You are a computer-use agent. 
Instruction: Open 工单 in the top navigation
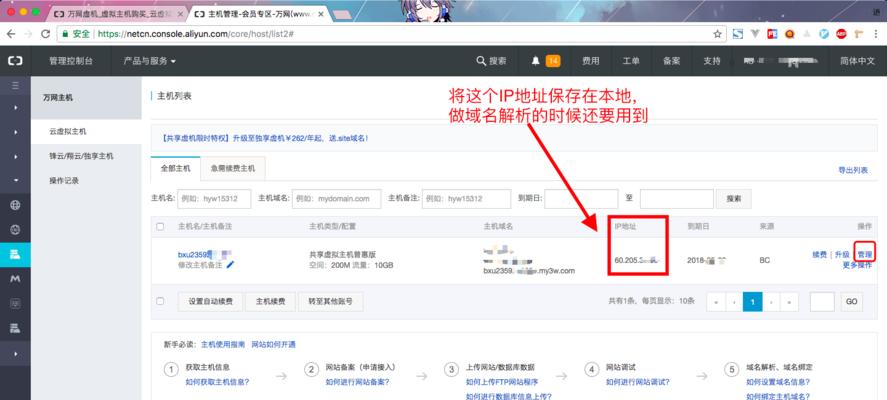point(631,61)
